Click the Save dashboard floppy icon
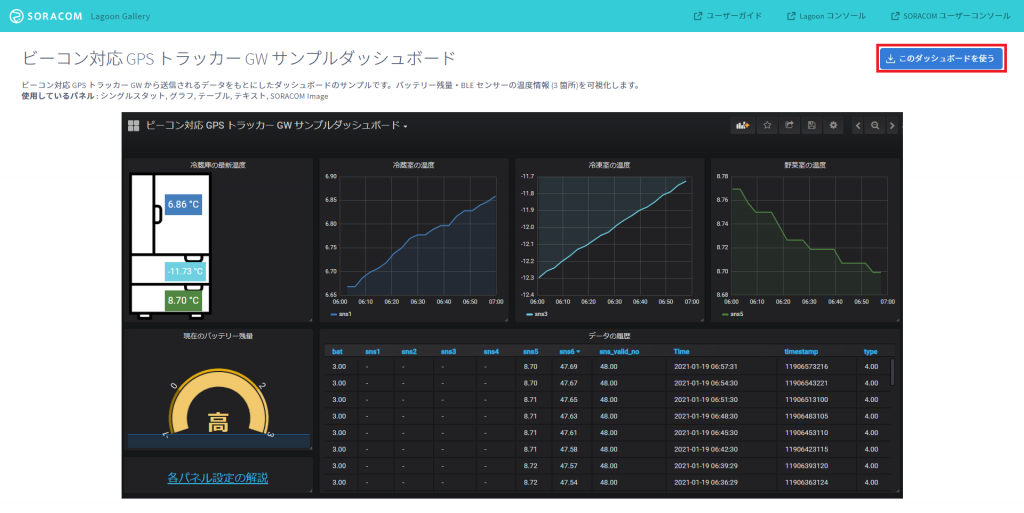This screenshot has height=513, width=1024. pyautogui.click(x=811, y=125)
